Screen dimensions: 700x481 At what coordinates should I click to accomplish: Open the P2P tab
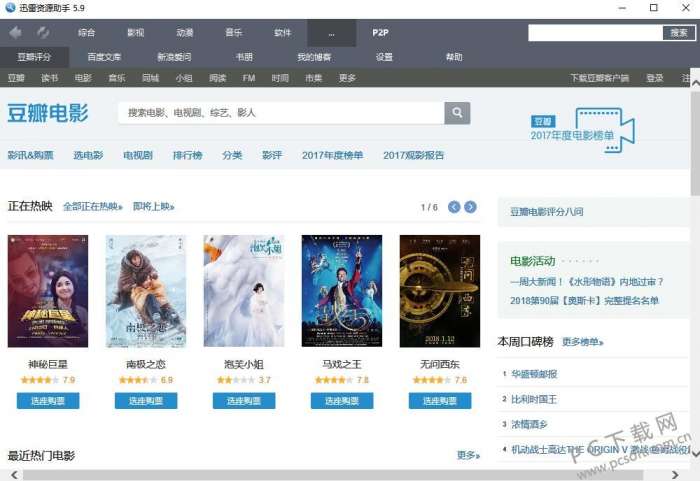click(x=380, y=33)
